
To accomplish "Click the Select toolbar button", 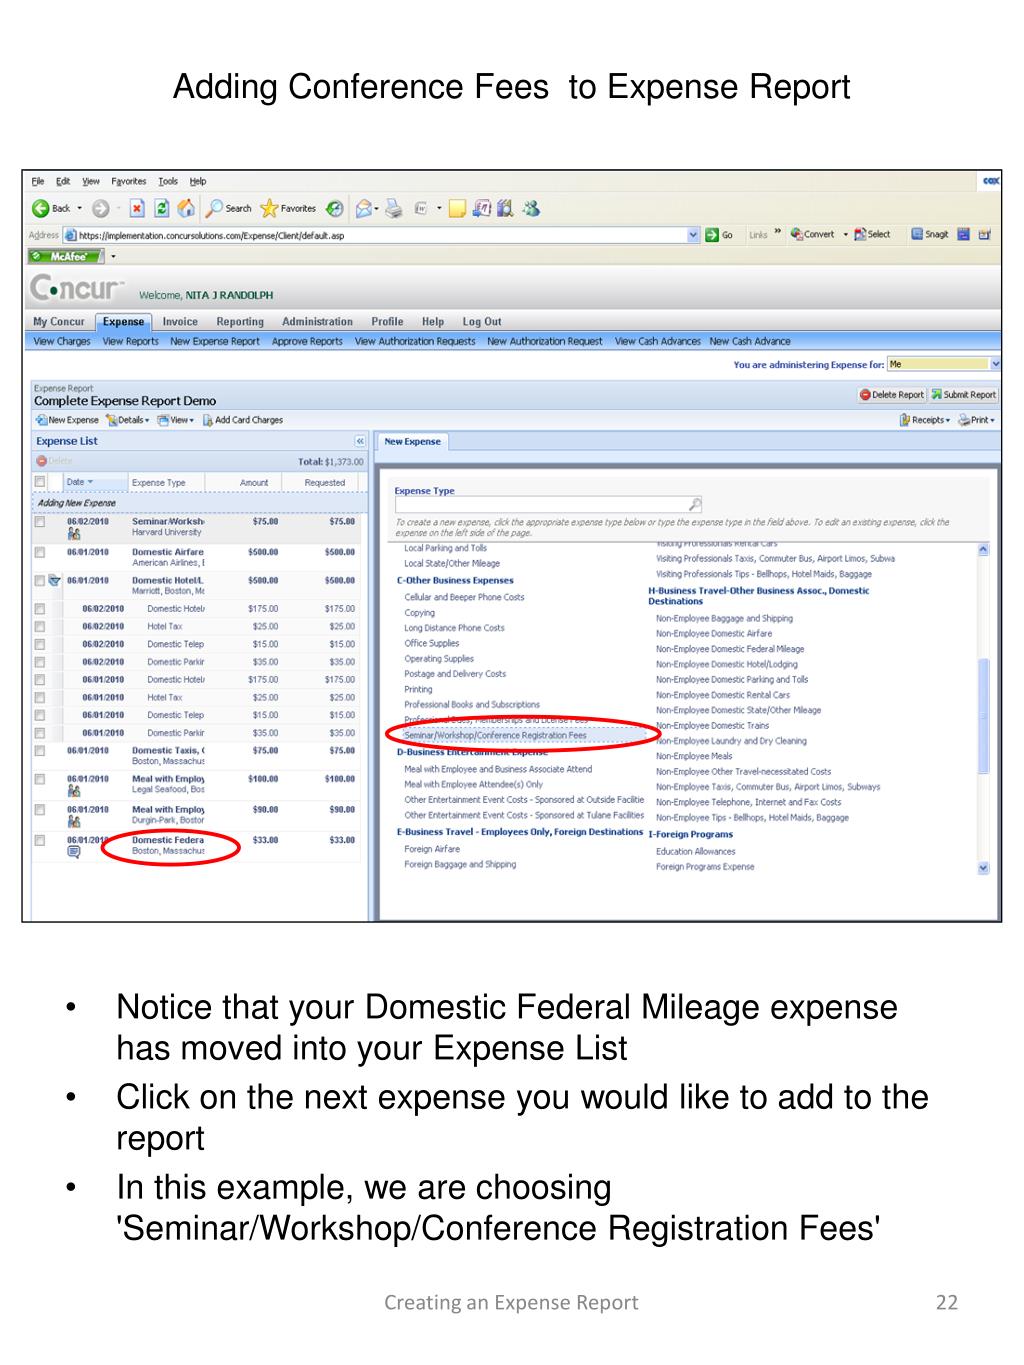I will tap(872, 235).
